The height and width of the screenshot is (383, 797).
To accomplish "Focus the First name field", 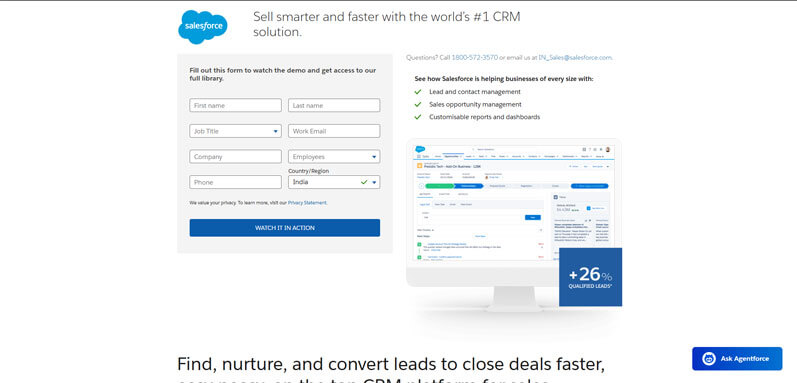I will point(235,105).
